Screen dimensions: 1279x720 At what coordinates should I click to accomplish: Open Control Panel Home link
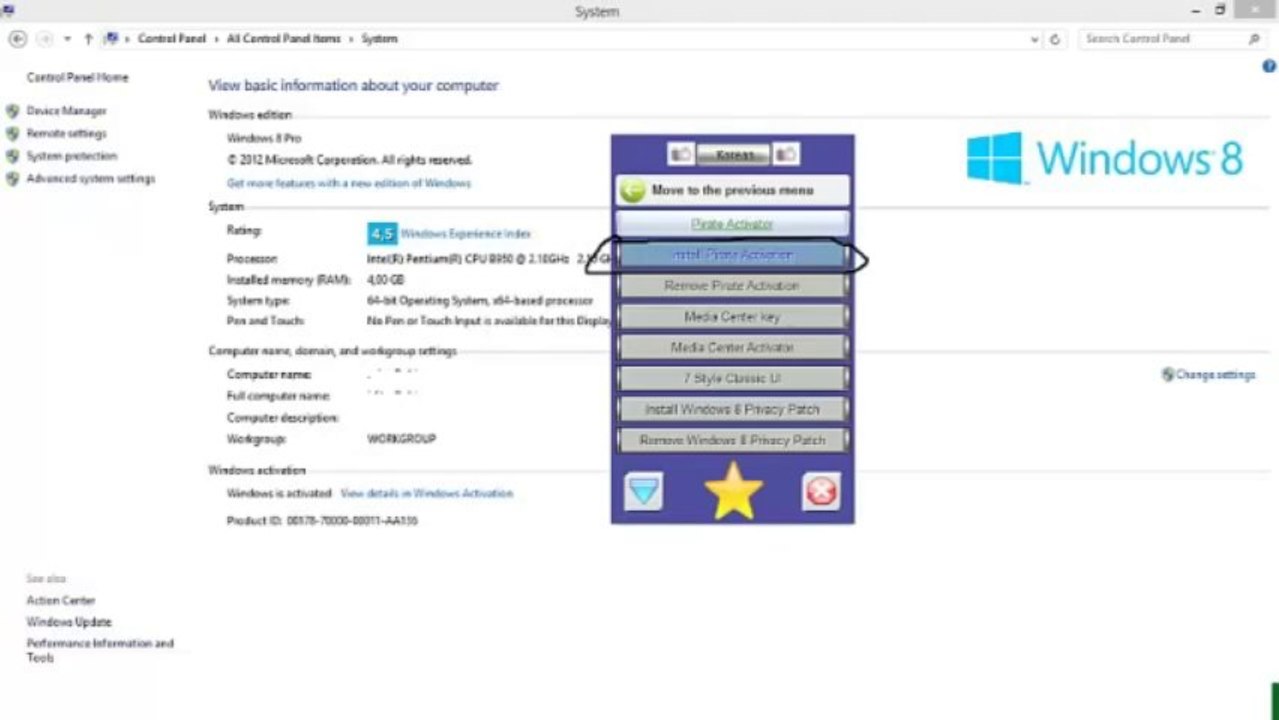point(77,78)
